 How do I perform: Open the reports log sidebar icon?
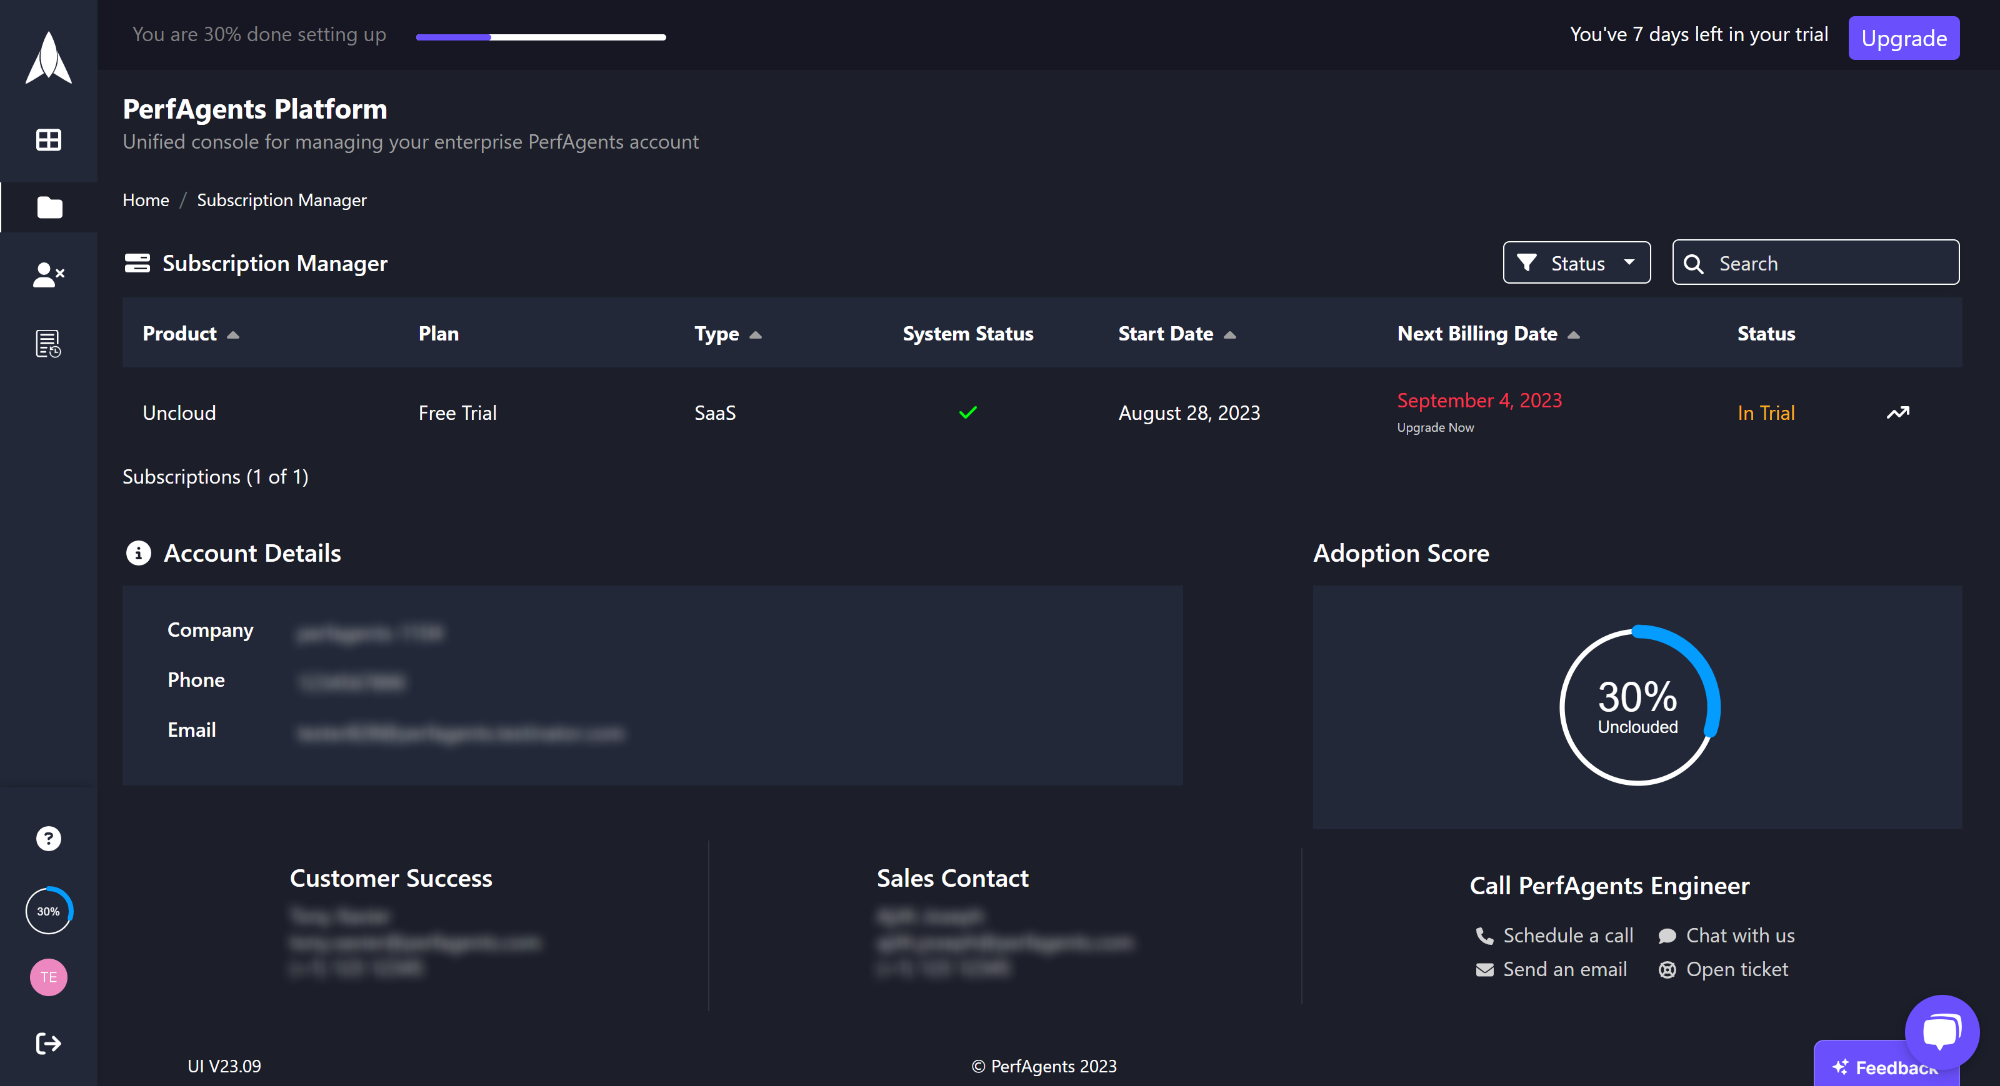48,344
